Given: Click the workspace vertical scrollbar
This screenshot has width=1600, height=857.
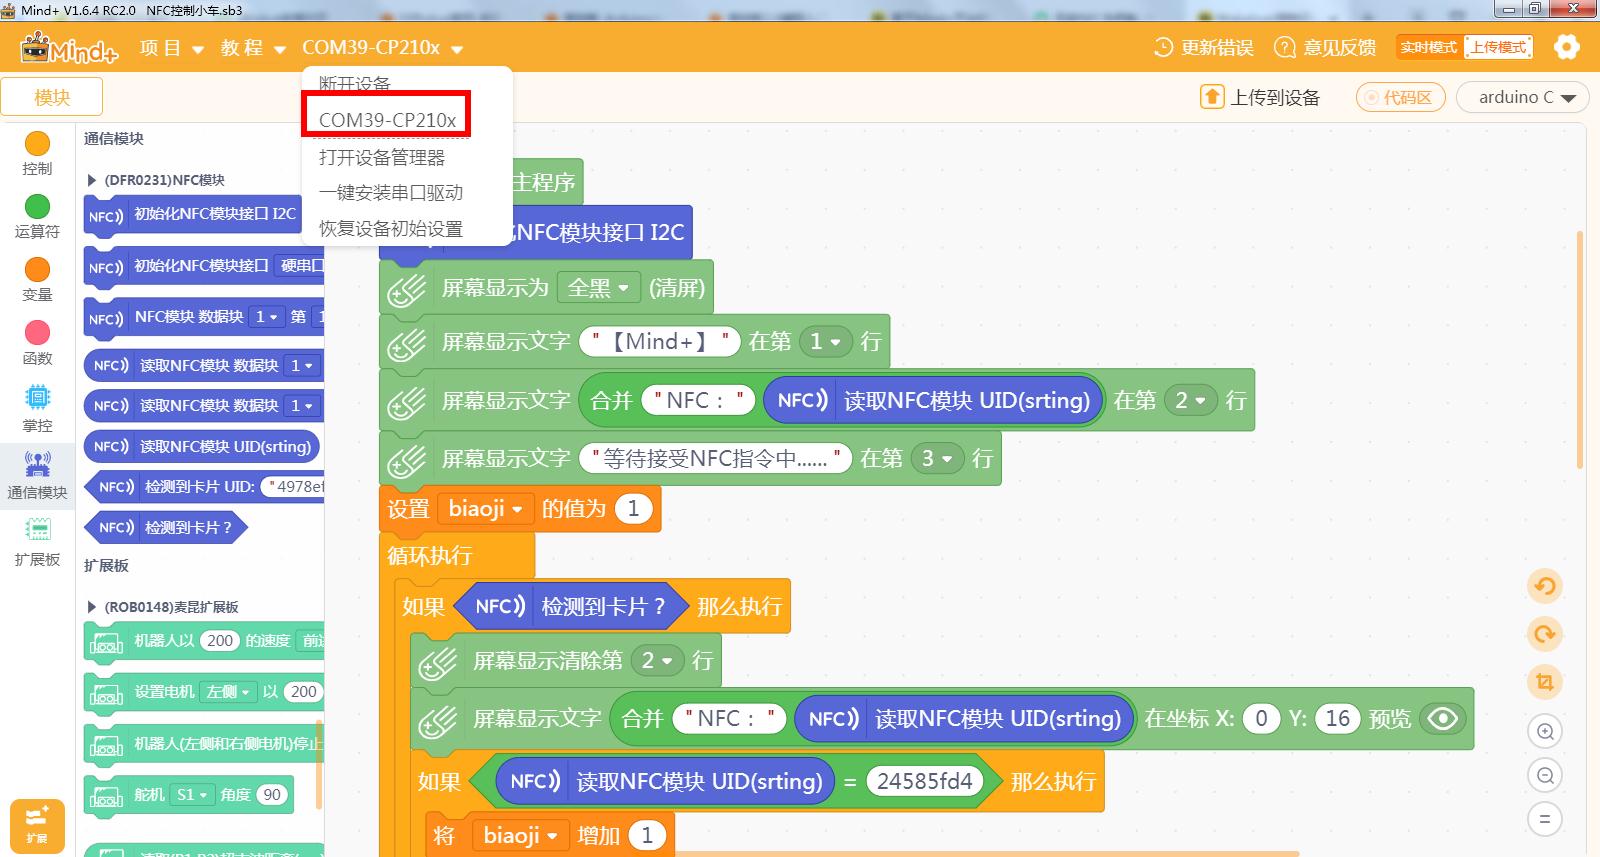Looking at the screenshot, I should pos(1580,350).
